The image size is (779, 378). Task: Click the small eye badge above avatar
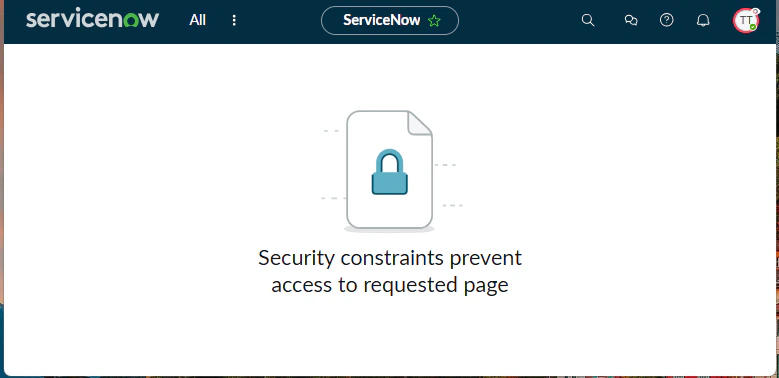(756, 11)
